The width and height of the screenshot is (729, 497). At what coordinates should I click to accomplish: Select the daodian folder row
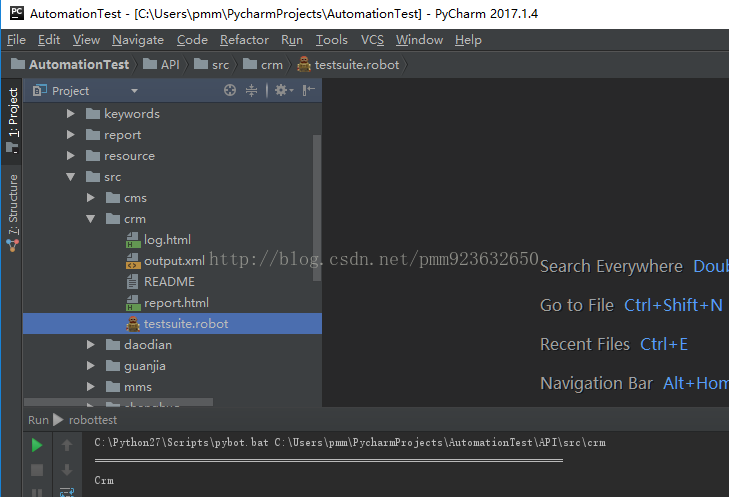[172, 345]
